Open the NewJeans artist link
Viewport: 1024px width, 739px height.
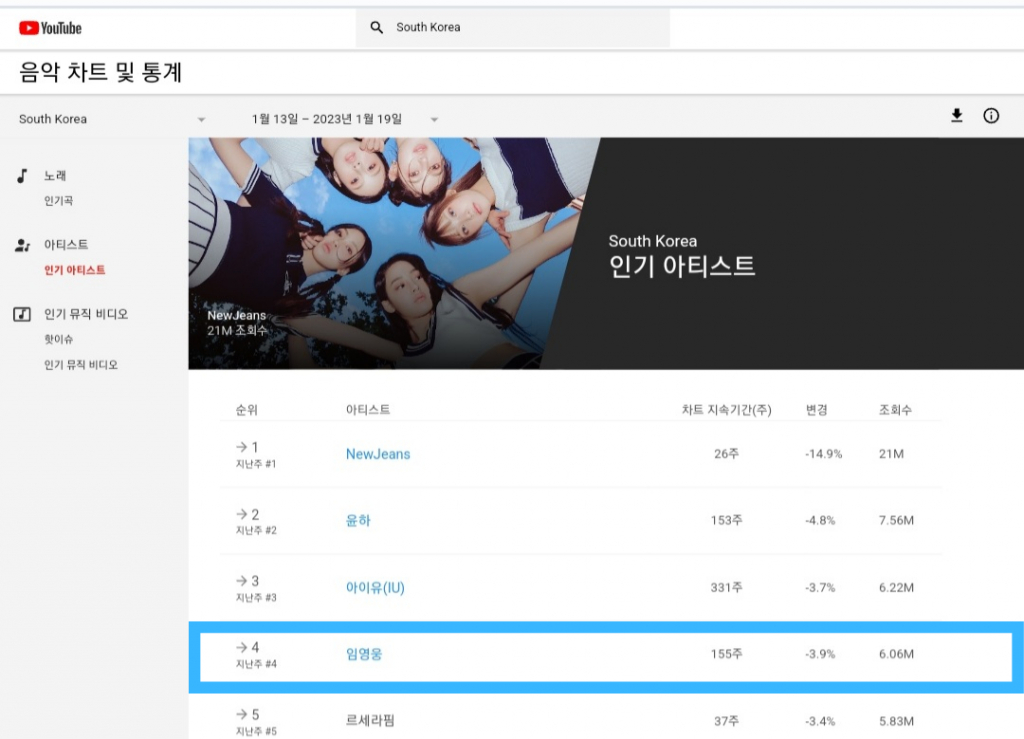click(378, 454)
